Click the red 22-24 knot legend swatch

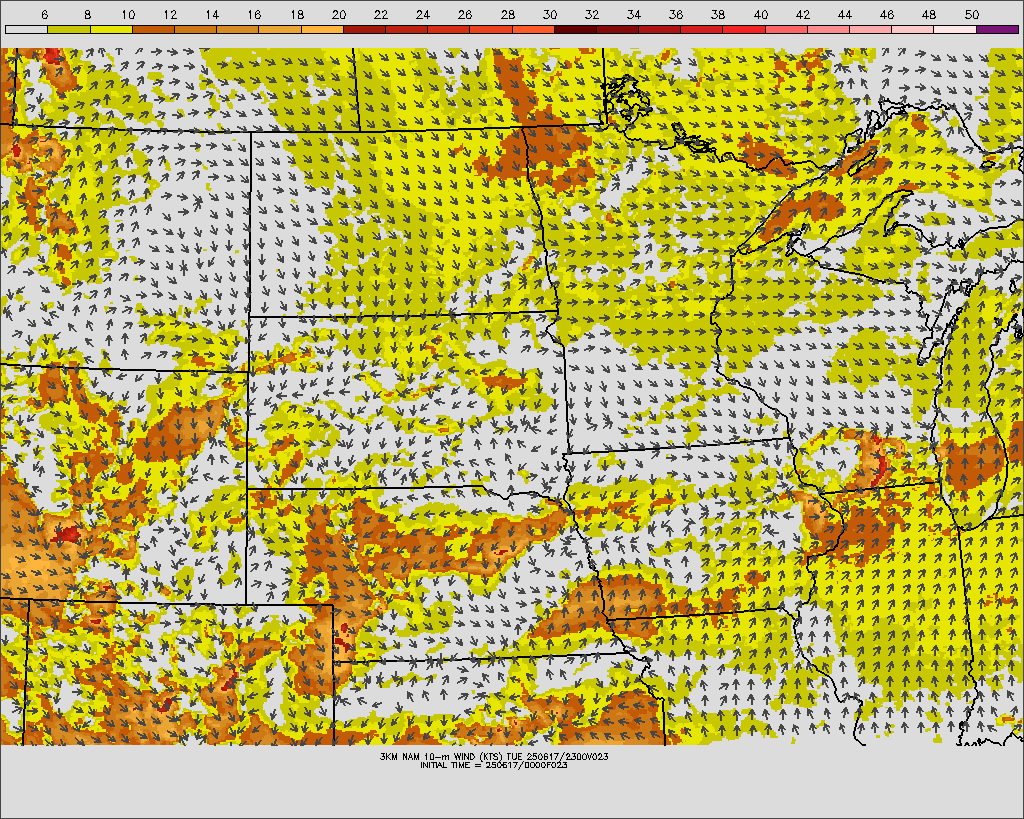(407, 29)
